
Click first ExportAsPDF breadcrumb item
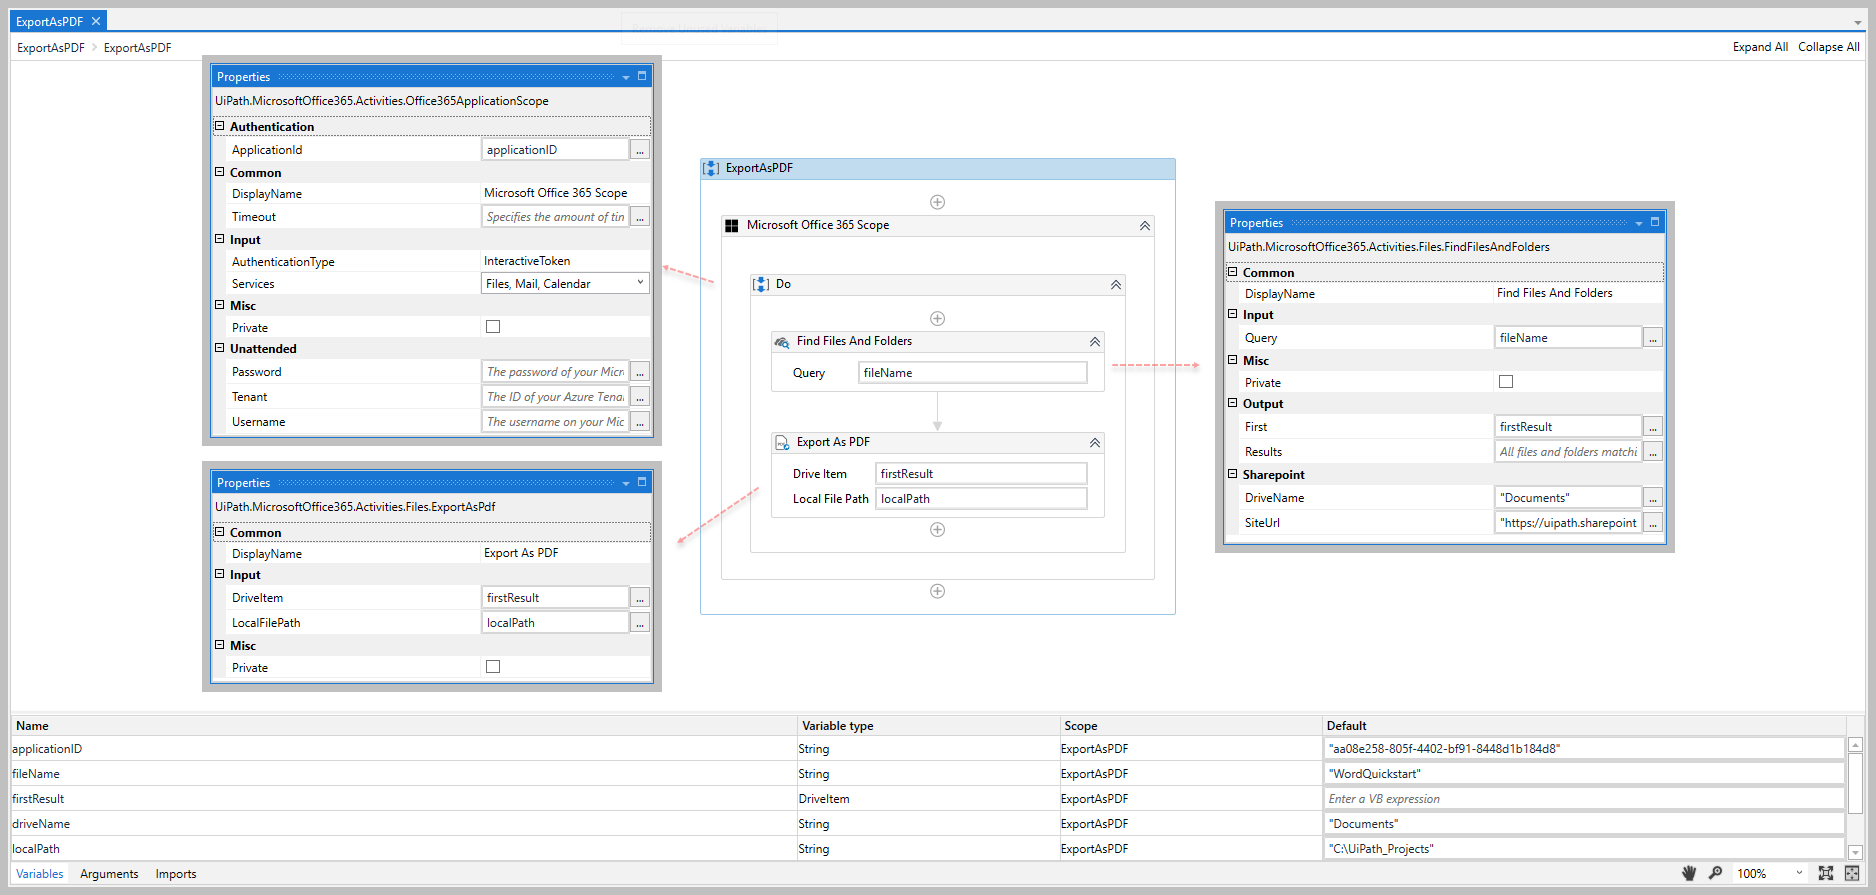tap(51, 48)
